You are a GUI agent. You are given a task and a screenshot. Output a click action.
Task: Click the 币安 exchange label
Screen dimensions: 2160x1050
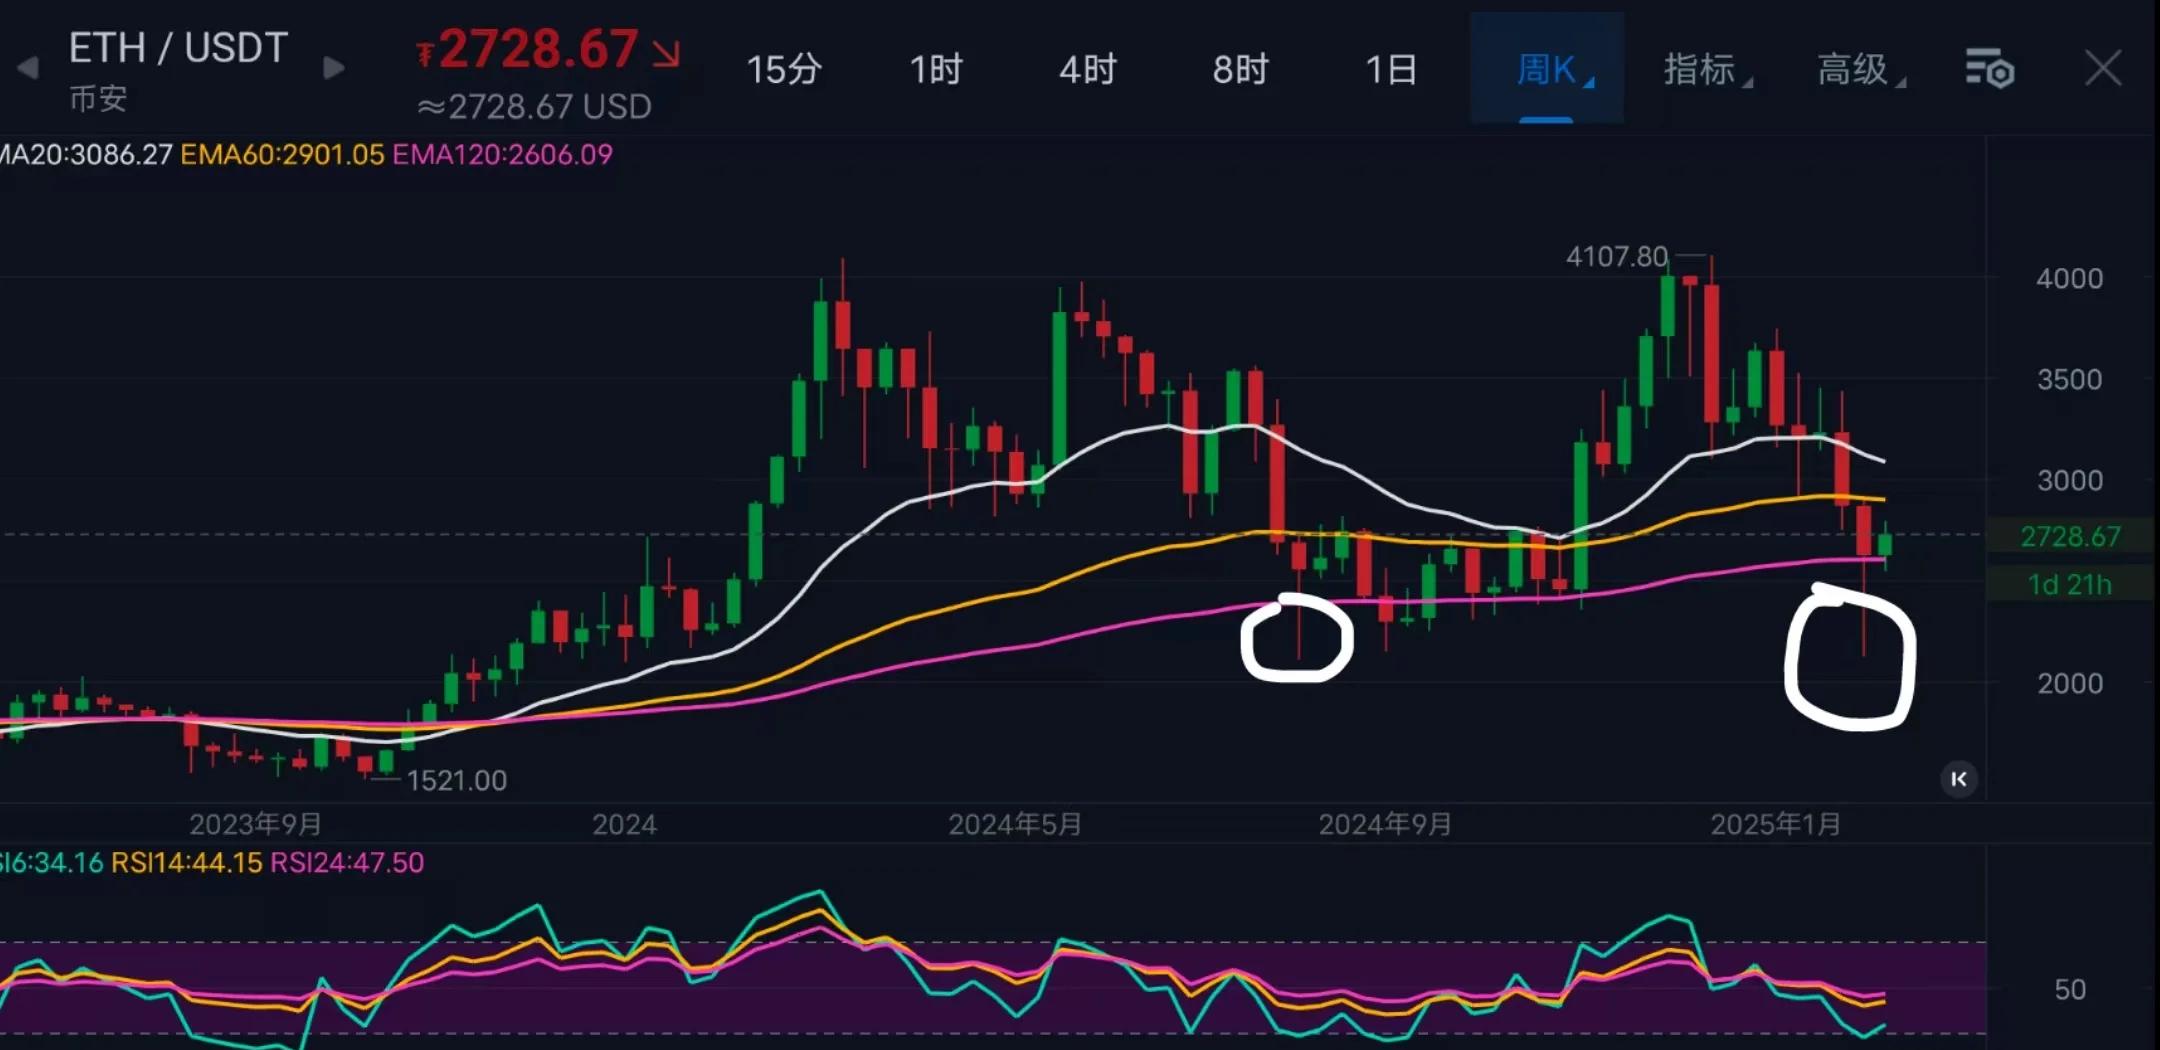coord(98,99)
